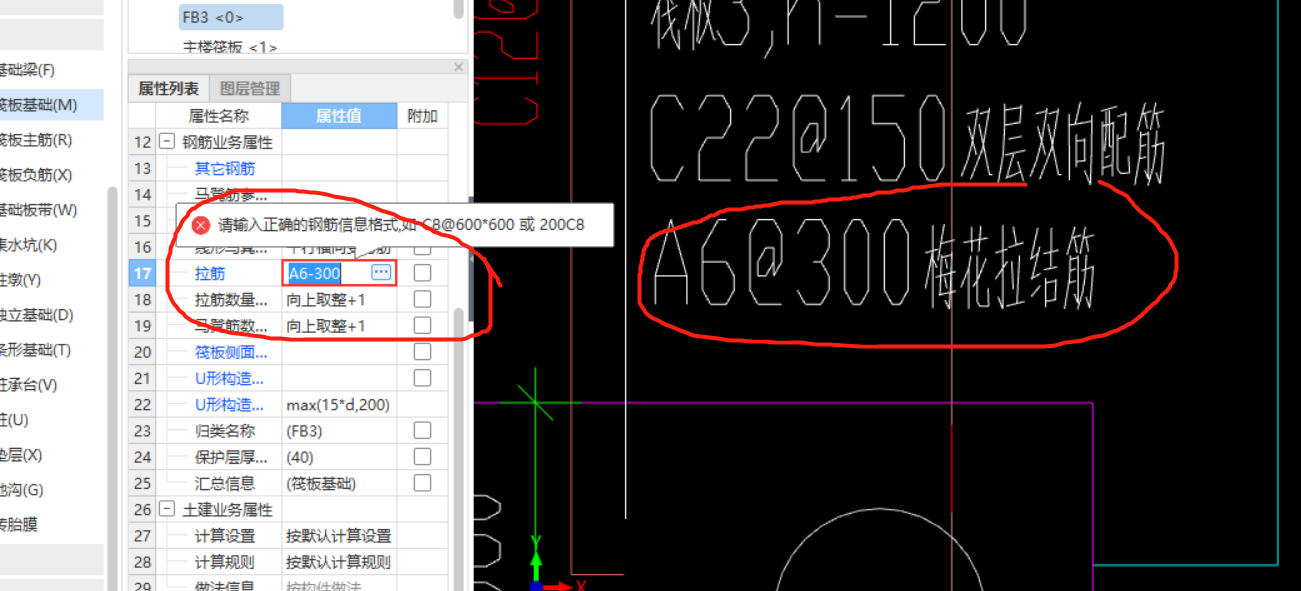Tick the 附加 checkbox for row 20 筏板侧面

click(422, 352)
